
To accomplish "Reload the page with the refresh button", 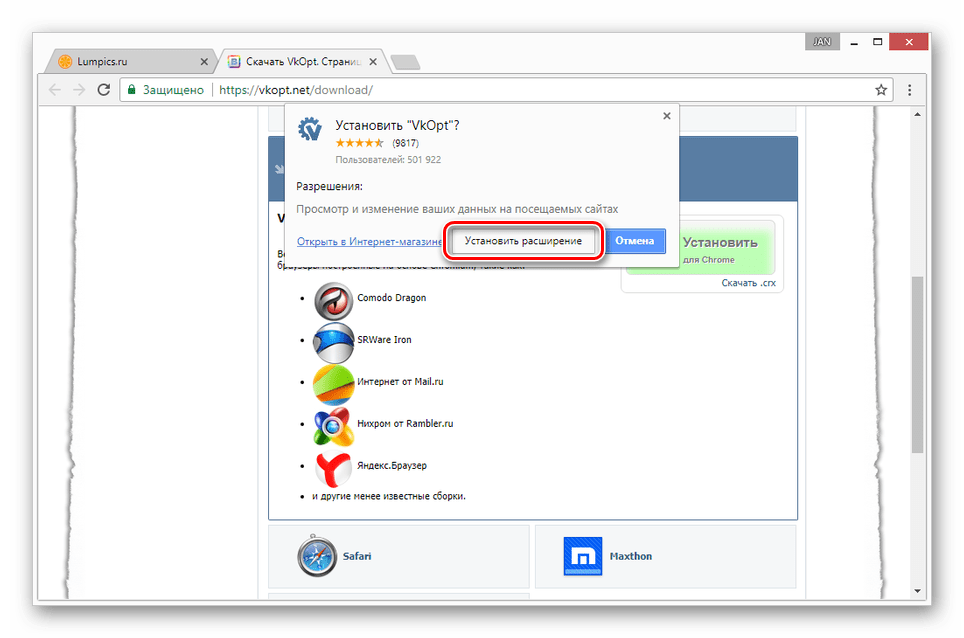I will [x=103, y=90].
